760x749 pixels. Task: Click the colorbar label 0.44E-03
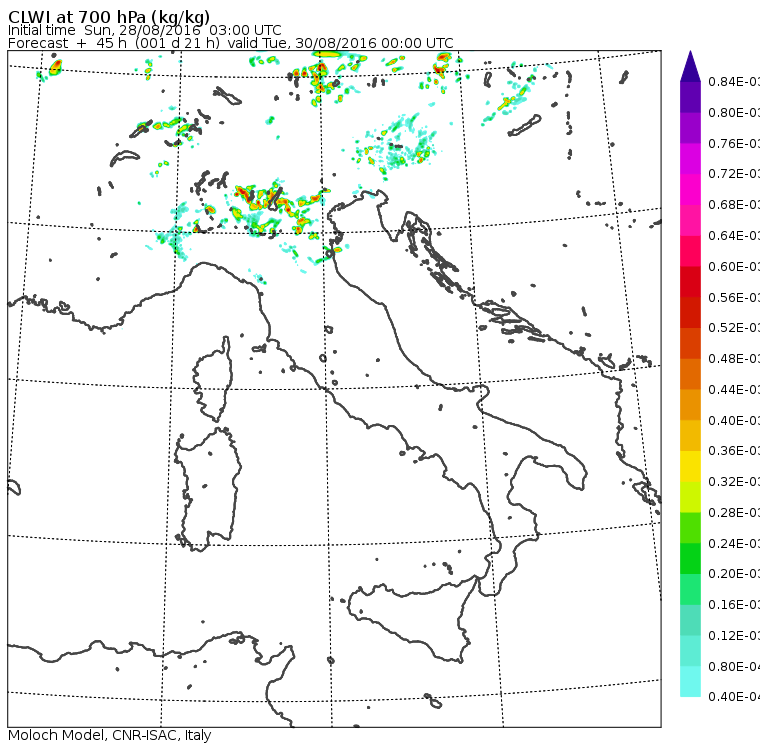[x=734, y=390]
